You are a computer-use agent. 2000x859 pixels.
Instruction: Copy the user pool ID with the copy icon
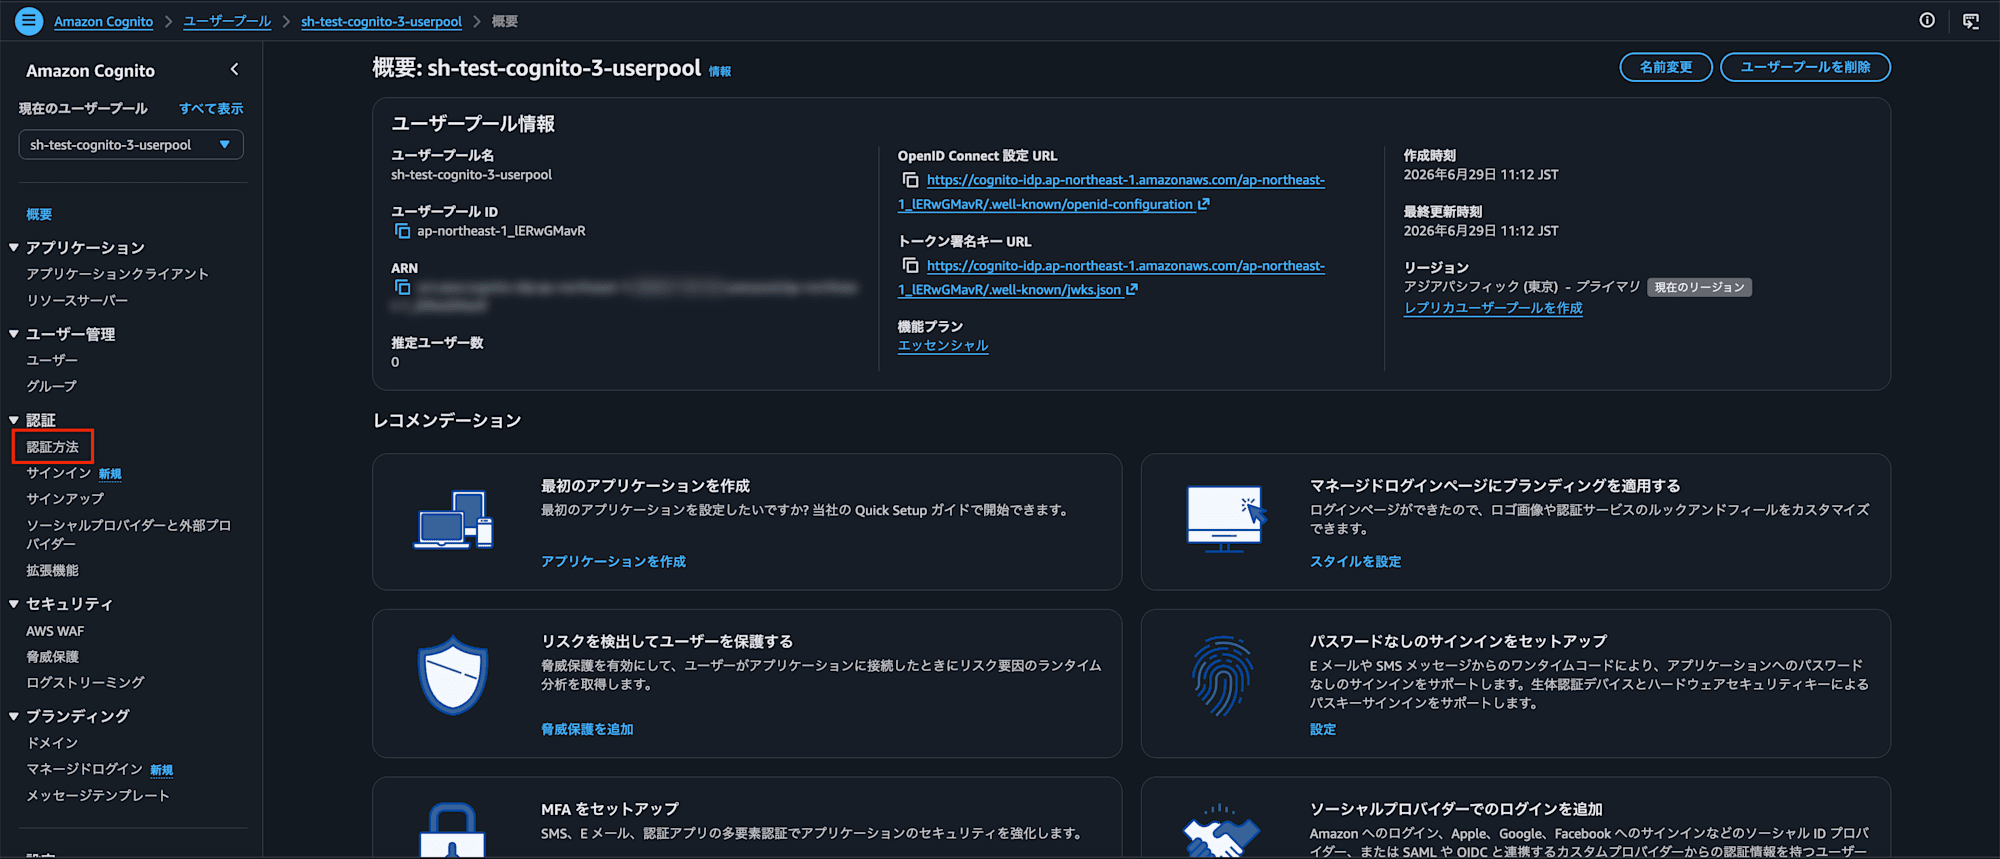[402, 231]
